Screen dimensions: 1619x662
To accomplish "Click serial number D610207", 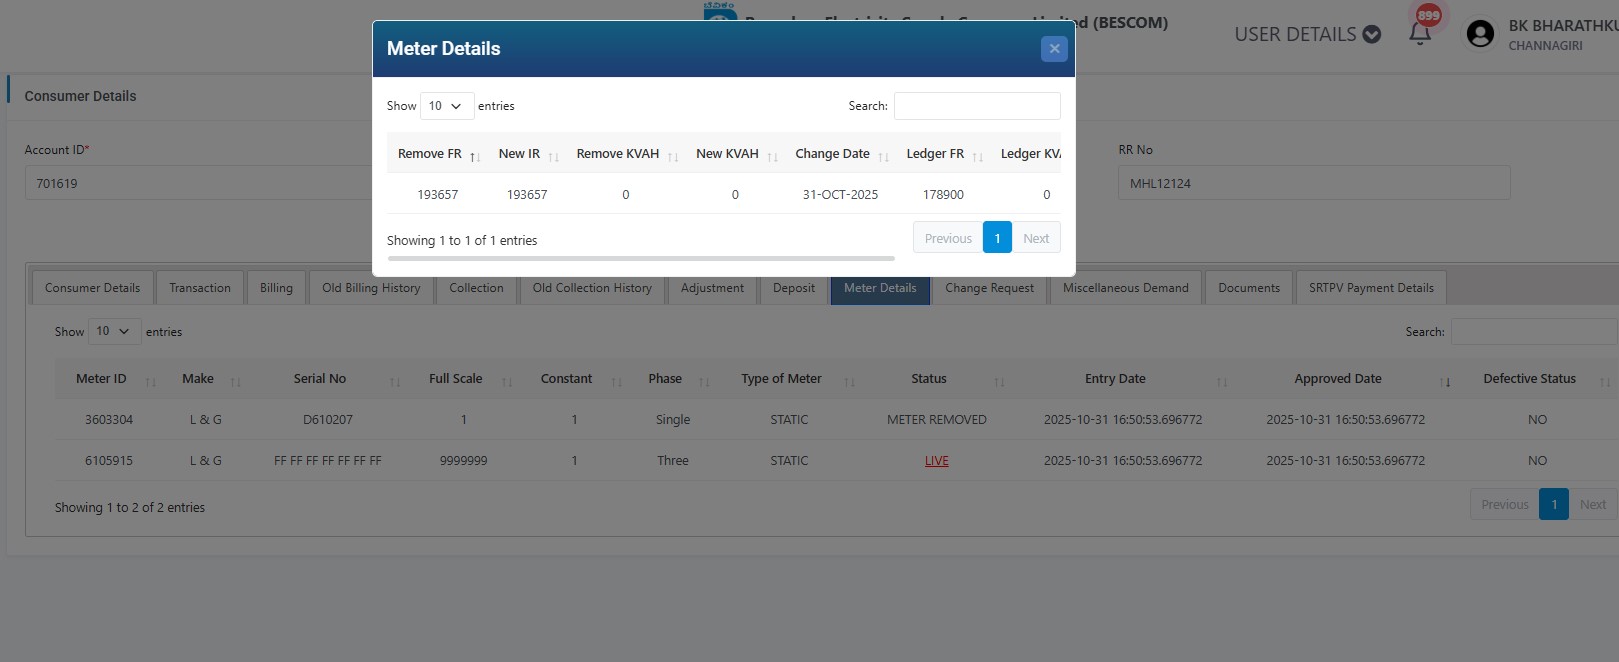I will pos(328,420).
